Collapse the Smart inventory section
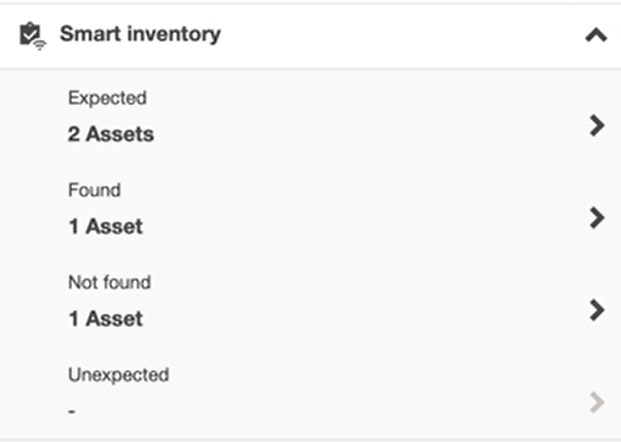Screen dimensions: 621x442 click(x=596, y=35)
